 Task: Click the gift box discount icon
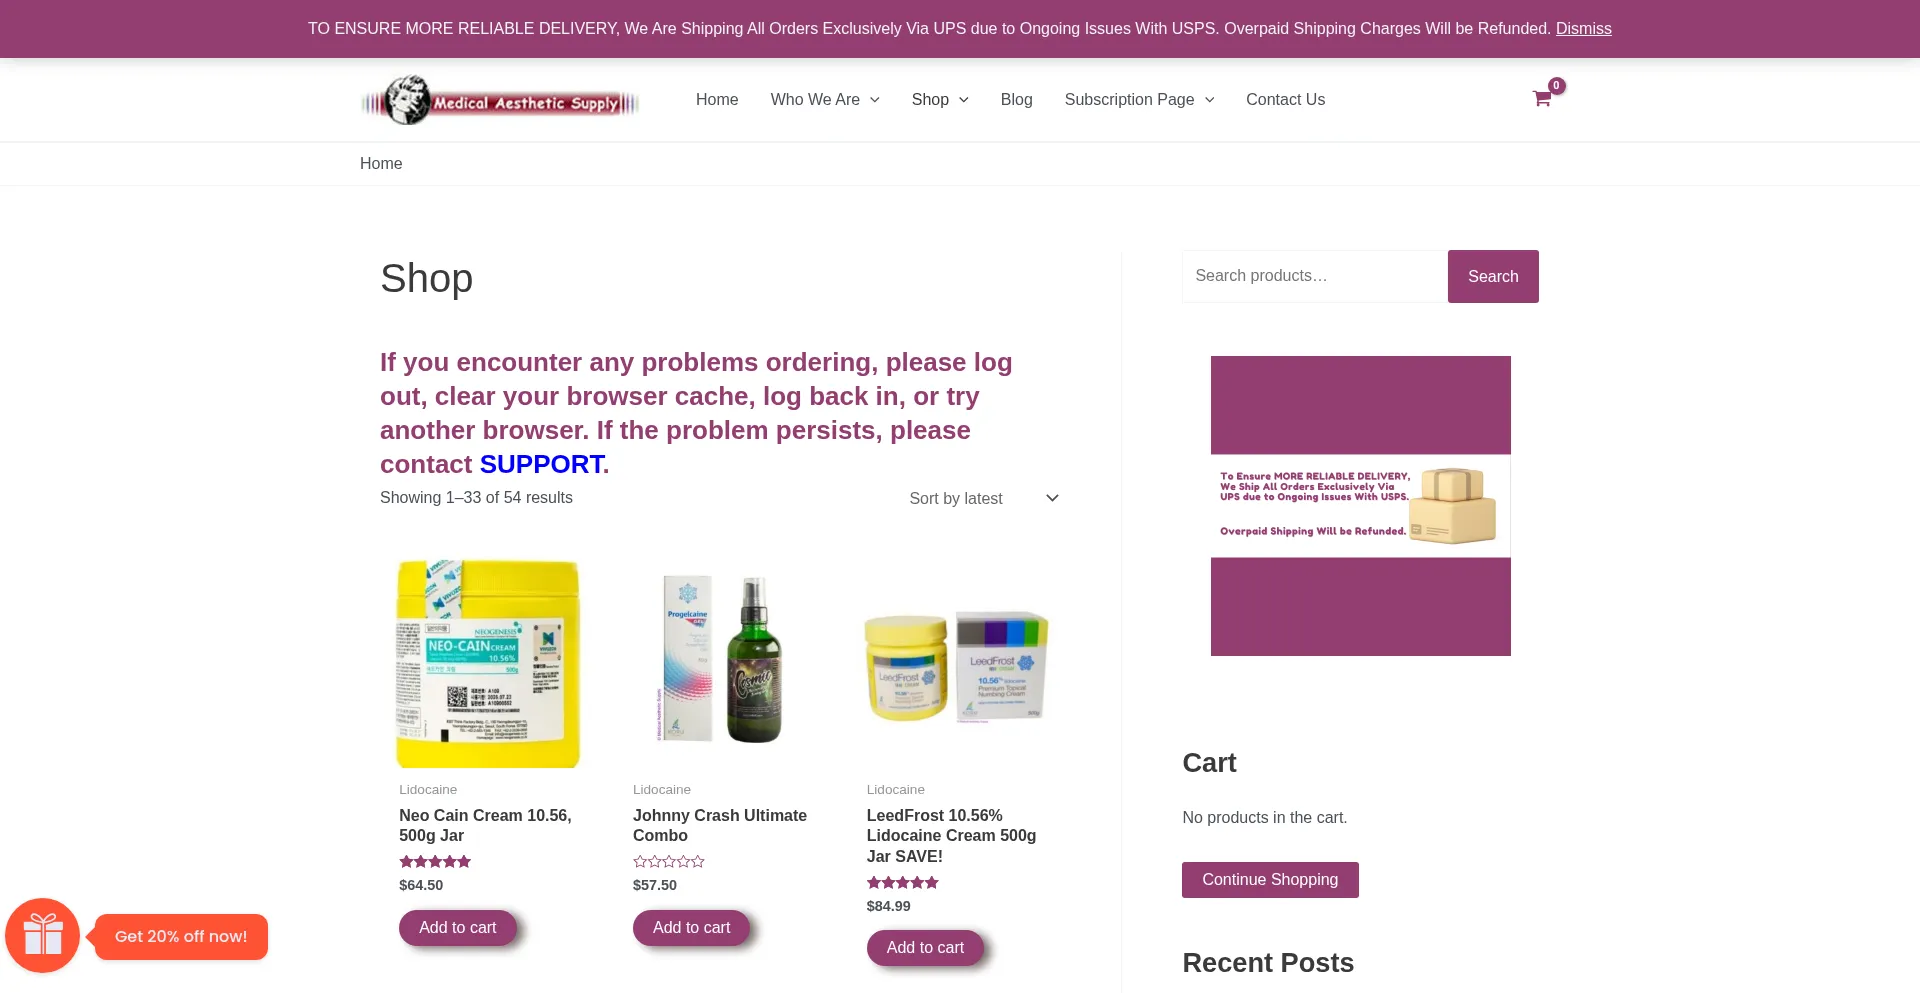(43, 935)
